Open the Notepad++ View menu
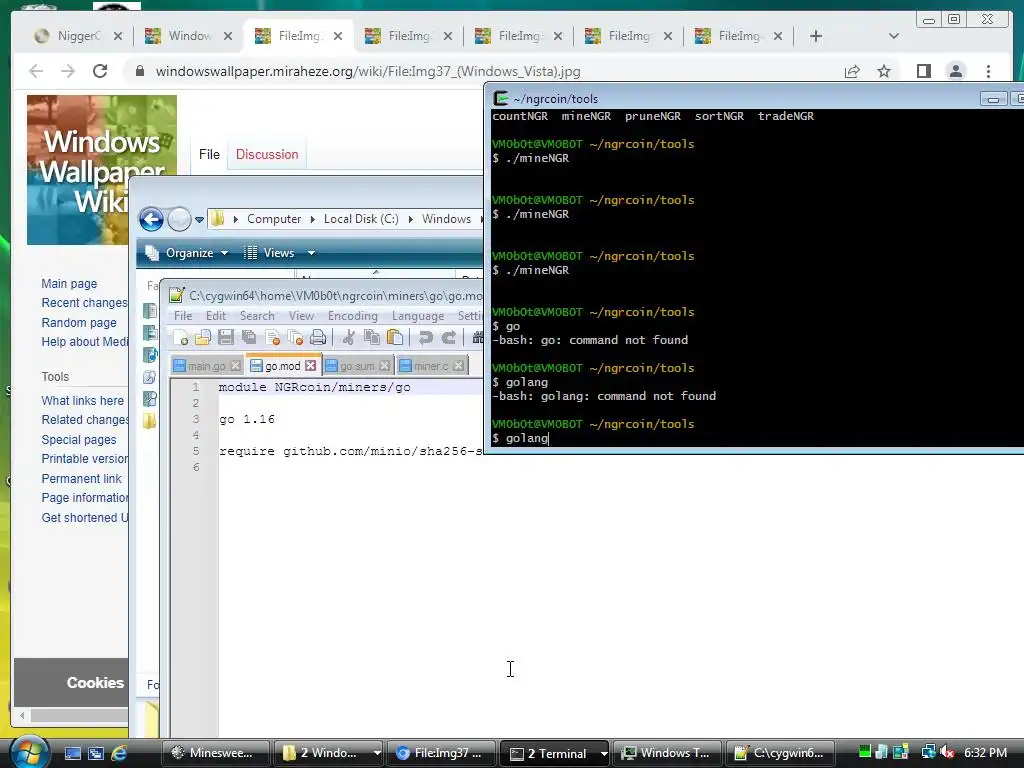 (301, 316)
